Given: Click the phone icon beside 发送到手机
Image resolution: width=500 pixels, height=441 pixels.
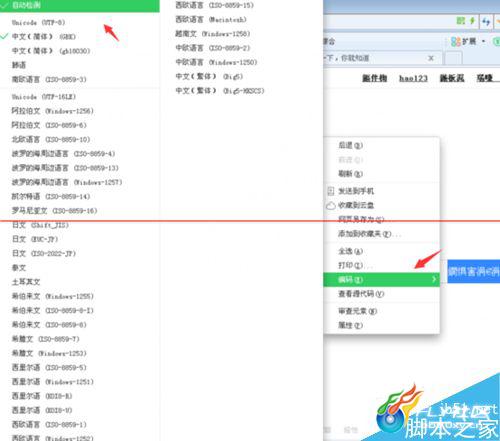Looking at the screenshot, I should pyautogui.click(x=331, y=191).
